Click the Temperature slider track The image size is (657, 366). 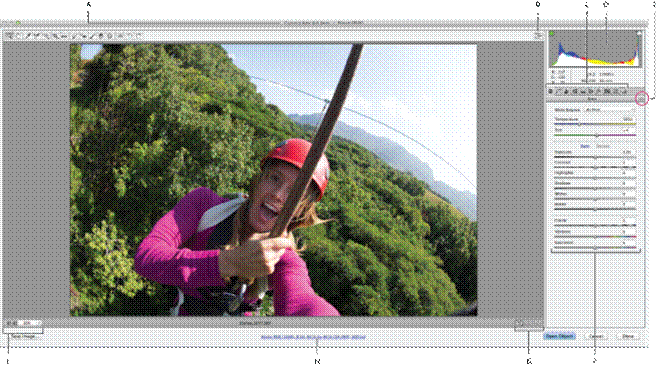click(x=595, y=124)
